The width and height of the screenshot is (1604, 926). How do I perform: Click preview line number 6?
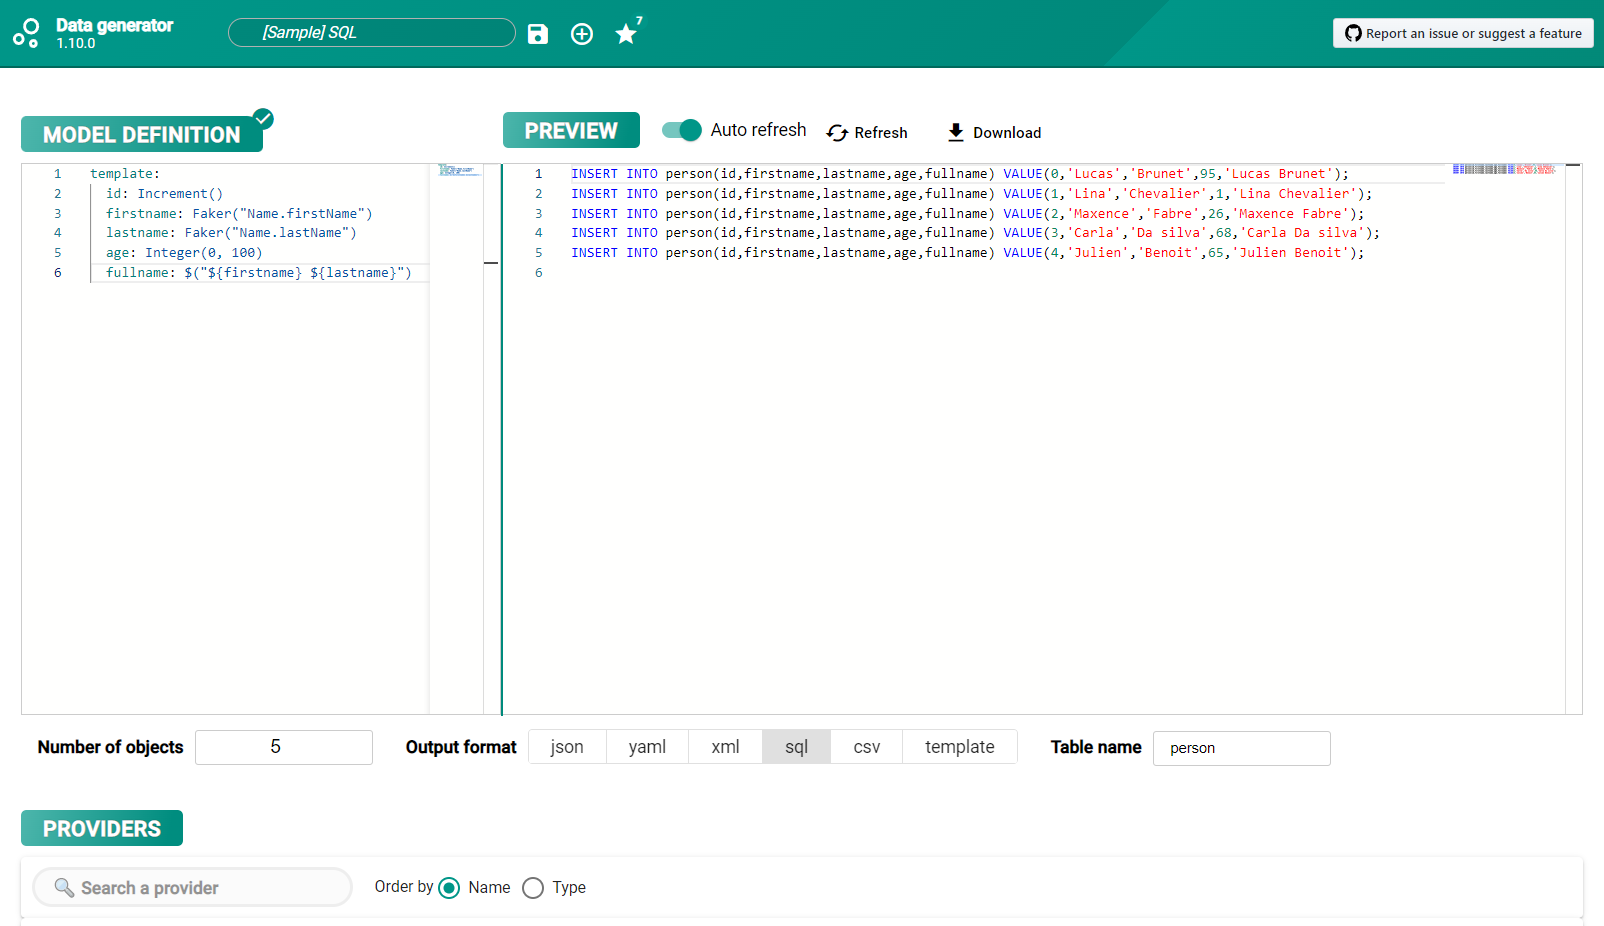[538, 273]
